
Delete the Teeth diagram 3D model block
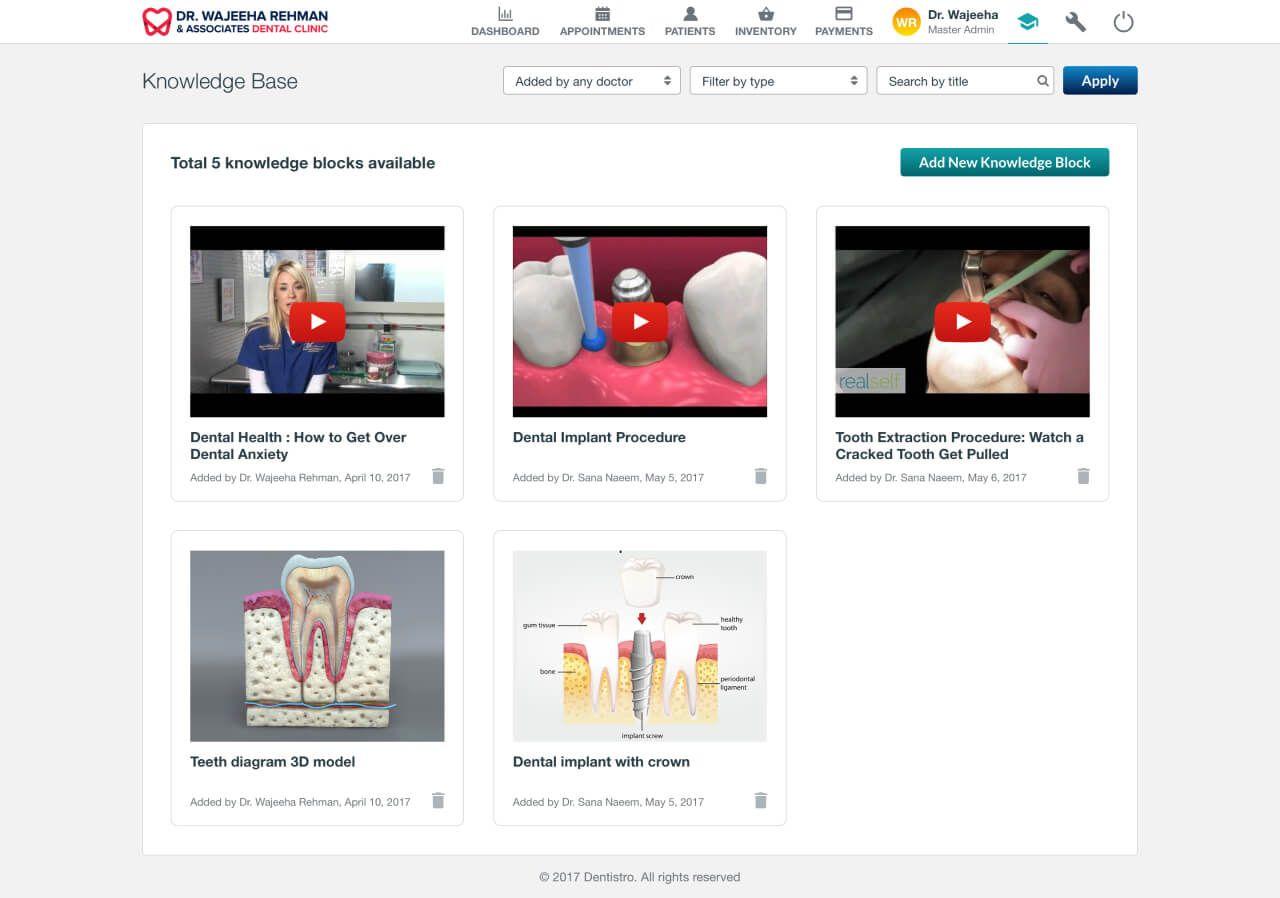click(438, 800)
